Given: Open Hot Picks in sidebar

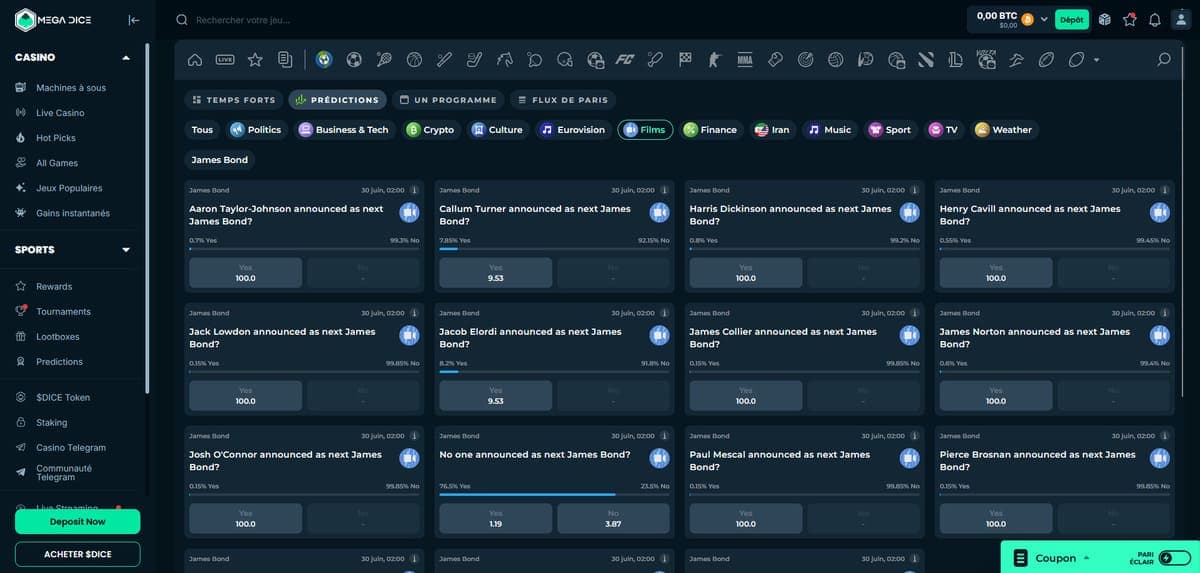Looking at the screenshot, I should pos(55,138).
